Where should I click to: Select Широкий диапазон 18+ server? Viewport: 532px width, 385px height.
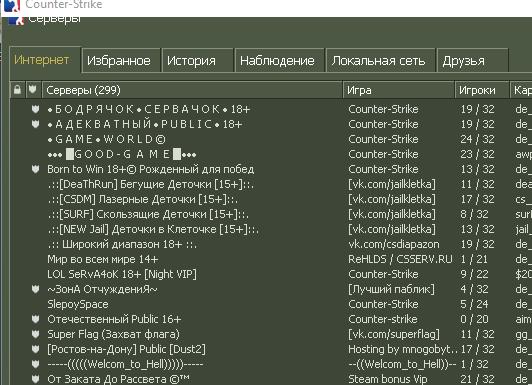click(122, 244)
